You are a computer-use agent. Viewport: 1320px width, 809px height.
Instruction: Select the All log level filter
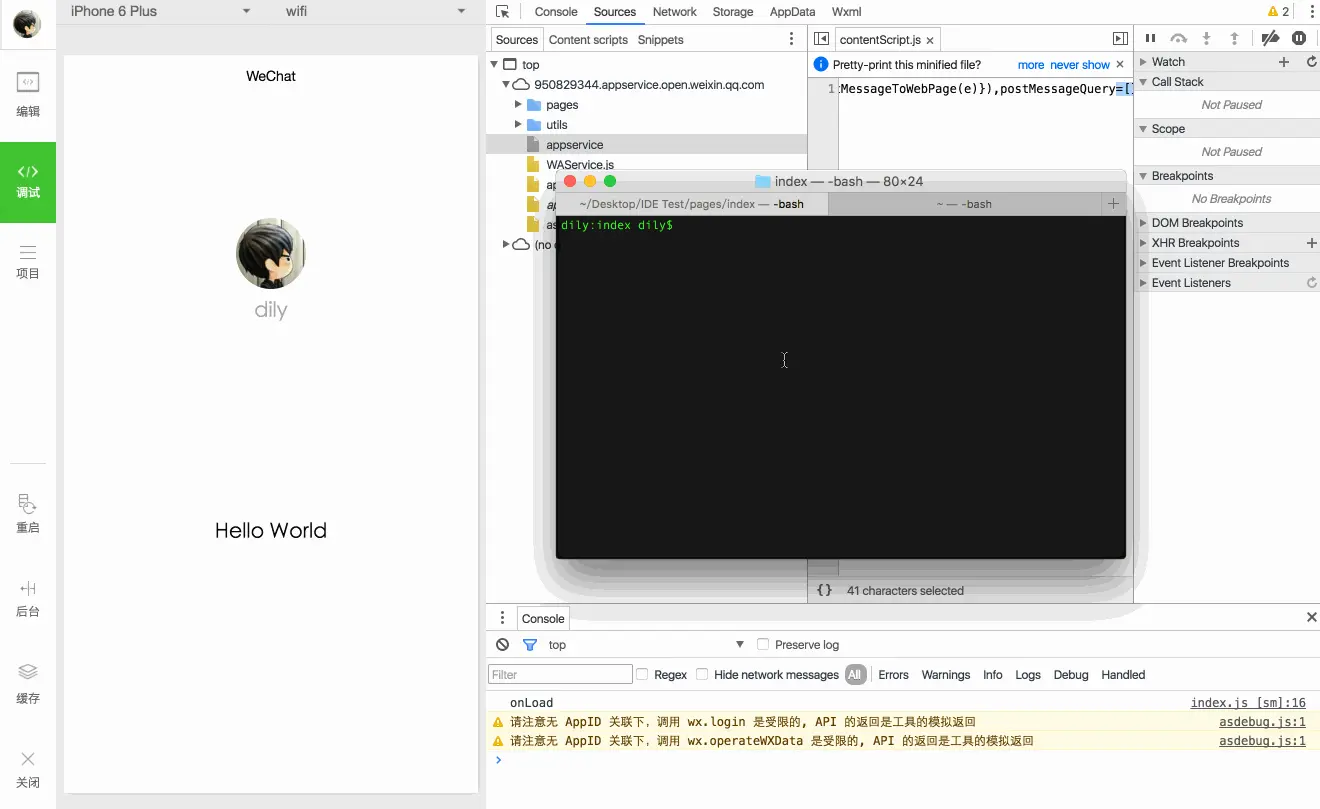pyautogui.click(x=855, y=675)
